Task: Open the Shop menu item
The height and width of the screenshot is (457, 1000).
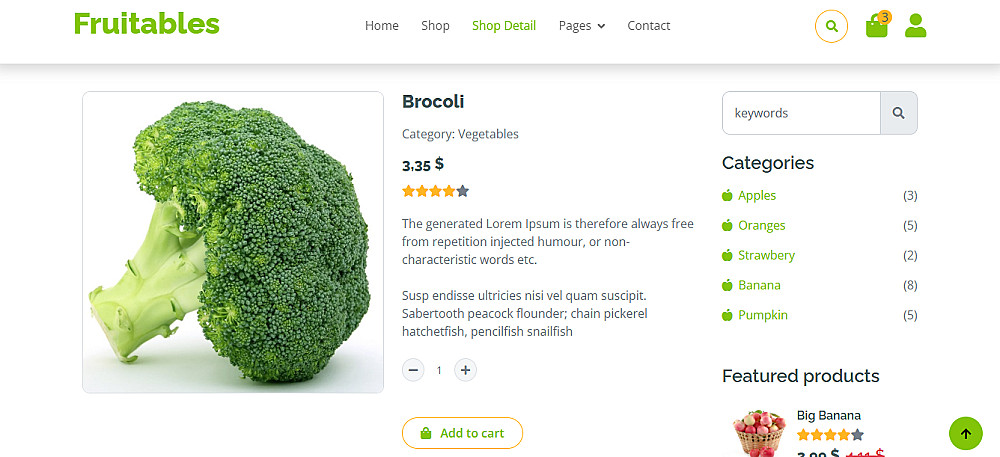Action: [435, 26]
